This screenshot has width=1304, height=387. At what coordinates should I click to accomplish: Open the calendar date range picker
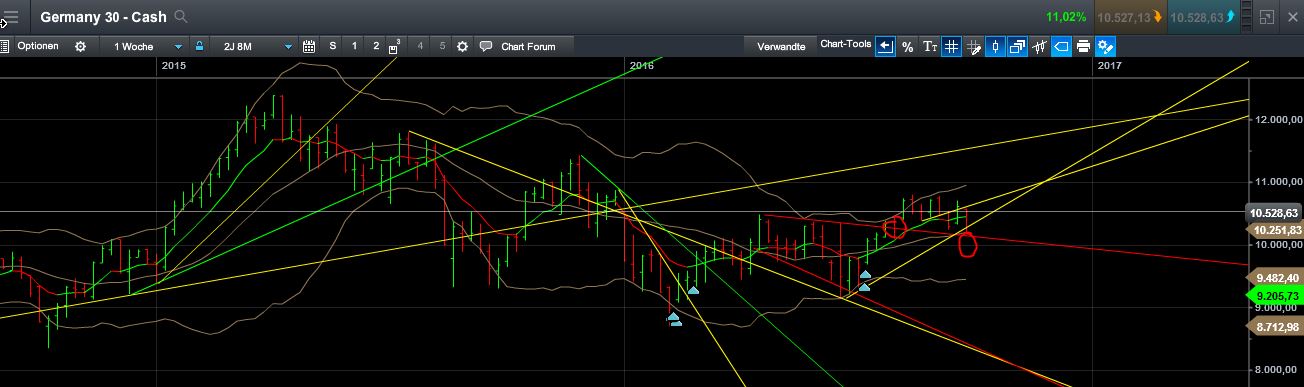[x=309, y=46]
